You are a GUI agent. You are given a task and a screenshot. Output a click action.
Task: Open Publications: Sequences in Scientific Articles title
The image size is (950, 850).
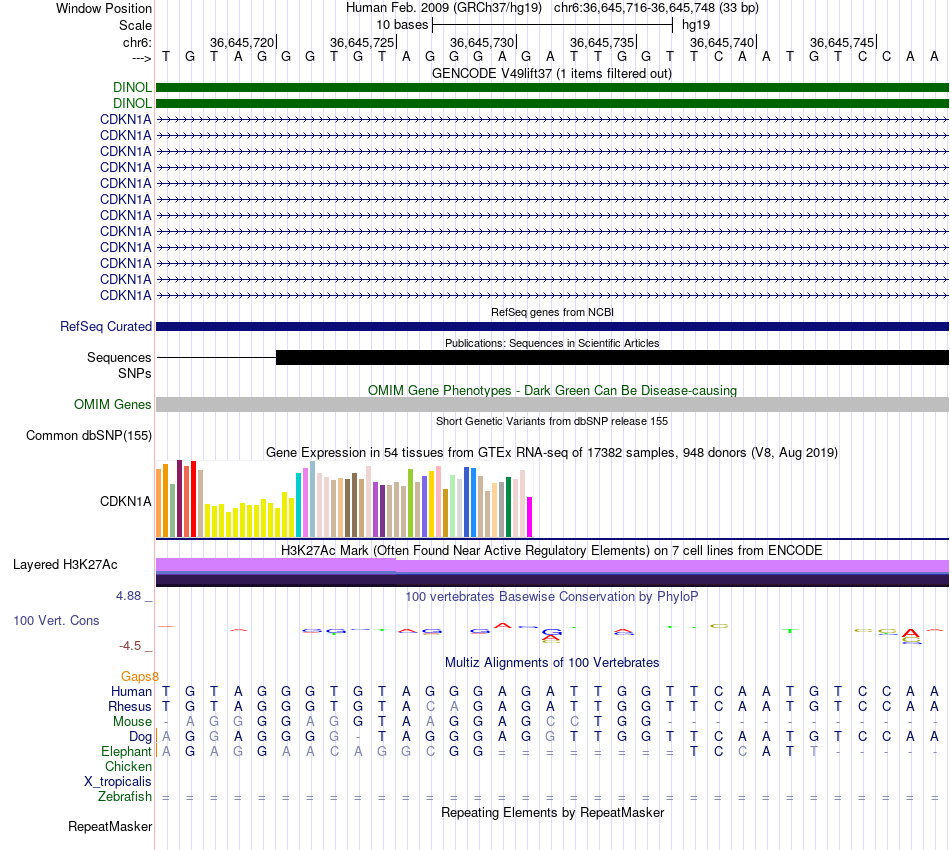pos(552,343)
